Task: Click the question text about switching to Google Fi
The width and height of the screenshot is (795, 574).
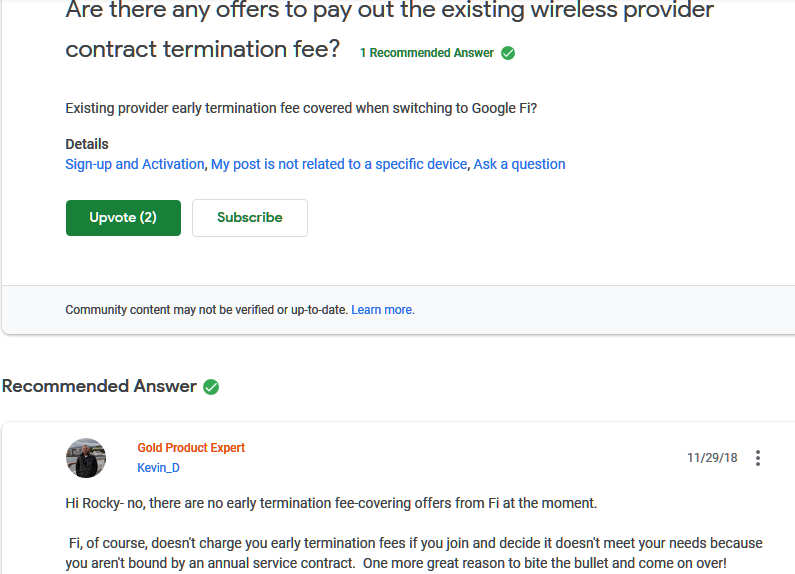Action: click(301, 108)
